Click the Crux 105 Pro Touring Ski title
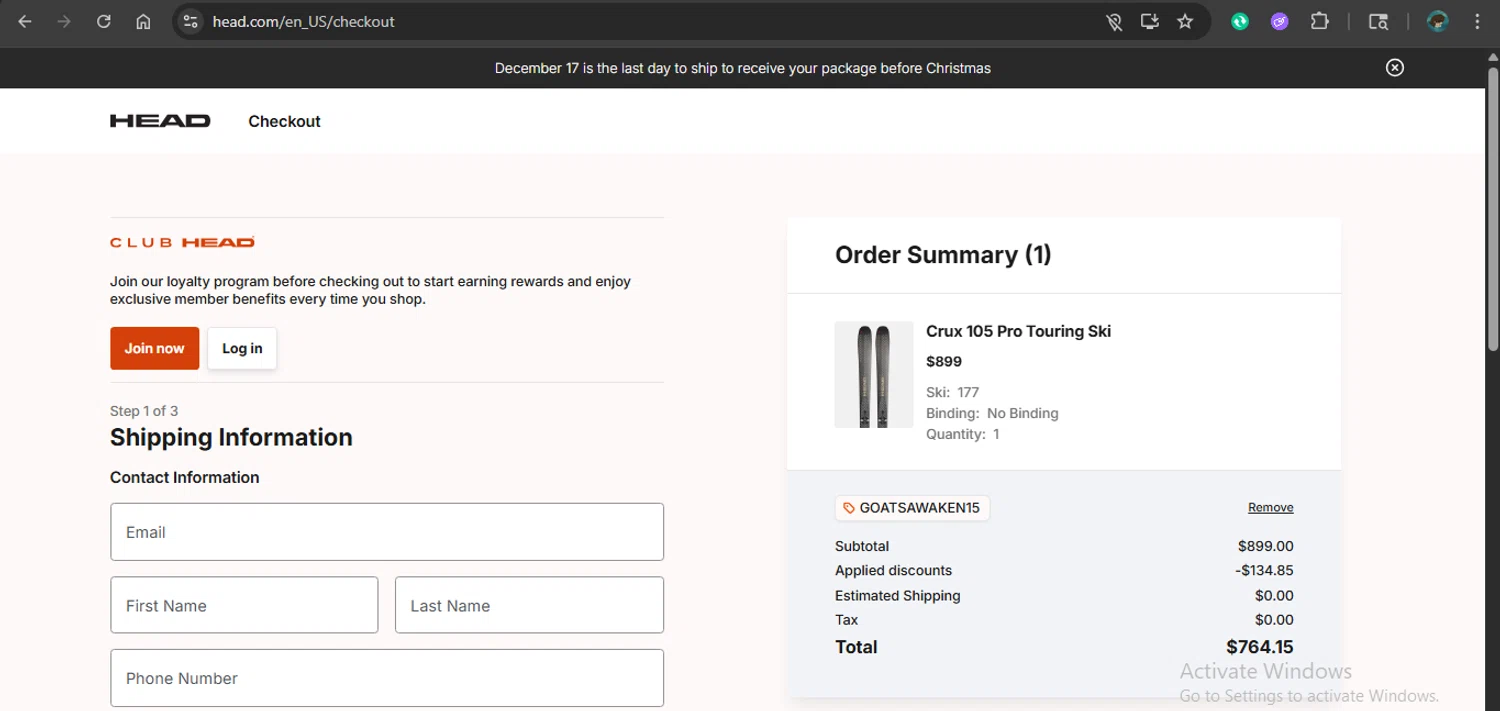The image size is (1500, 711). tap(1018, 331)
